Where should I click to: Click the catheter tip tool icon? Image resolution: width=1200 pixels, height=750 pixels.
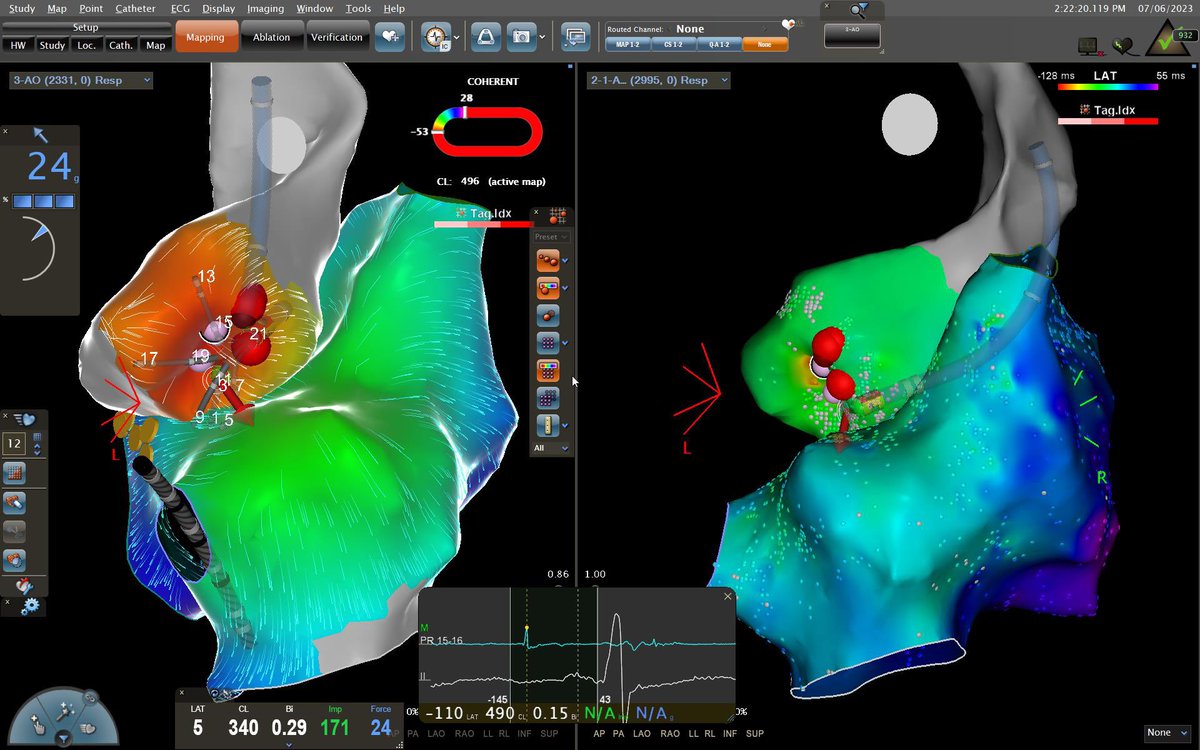(x=15, y=502)
